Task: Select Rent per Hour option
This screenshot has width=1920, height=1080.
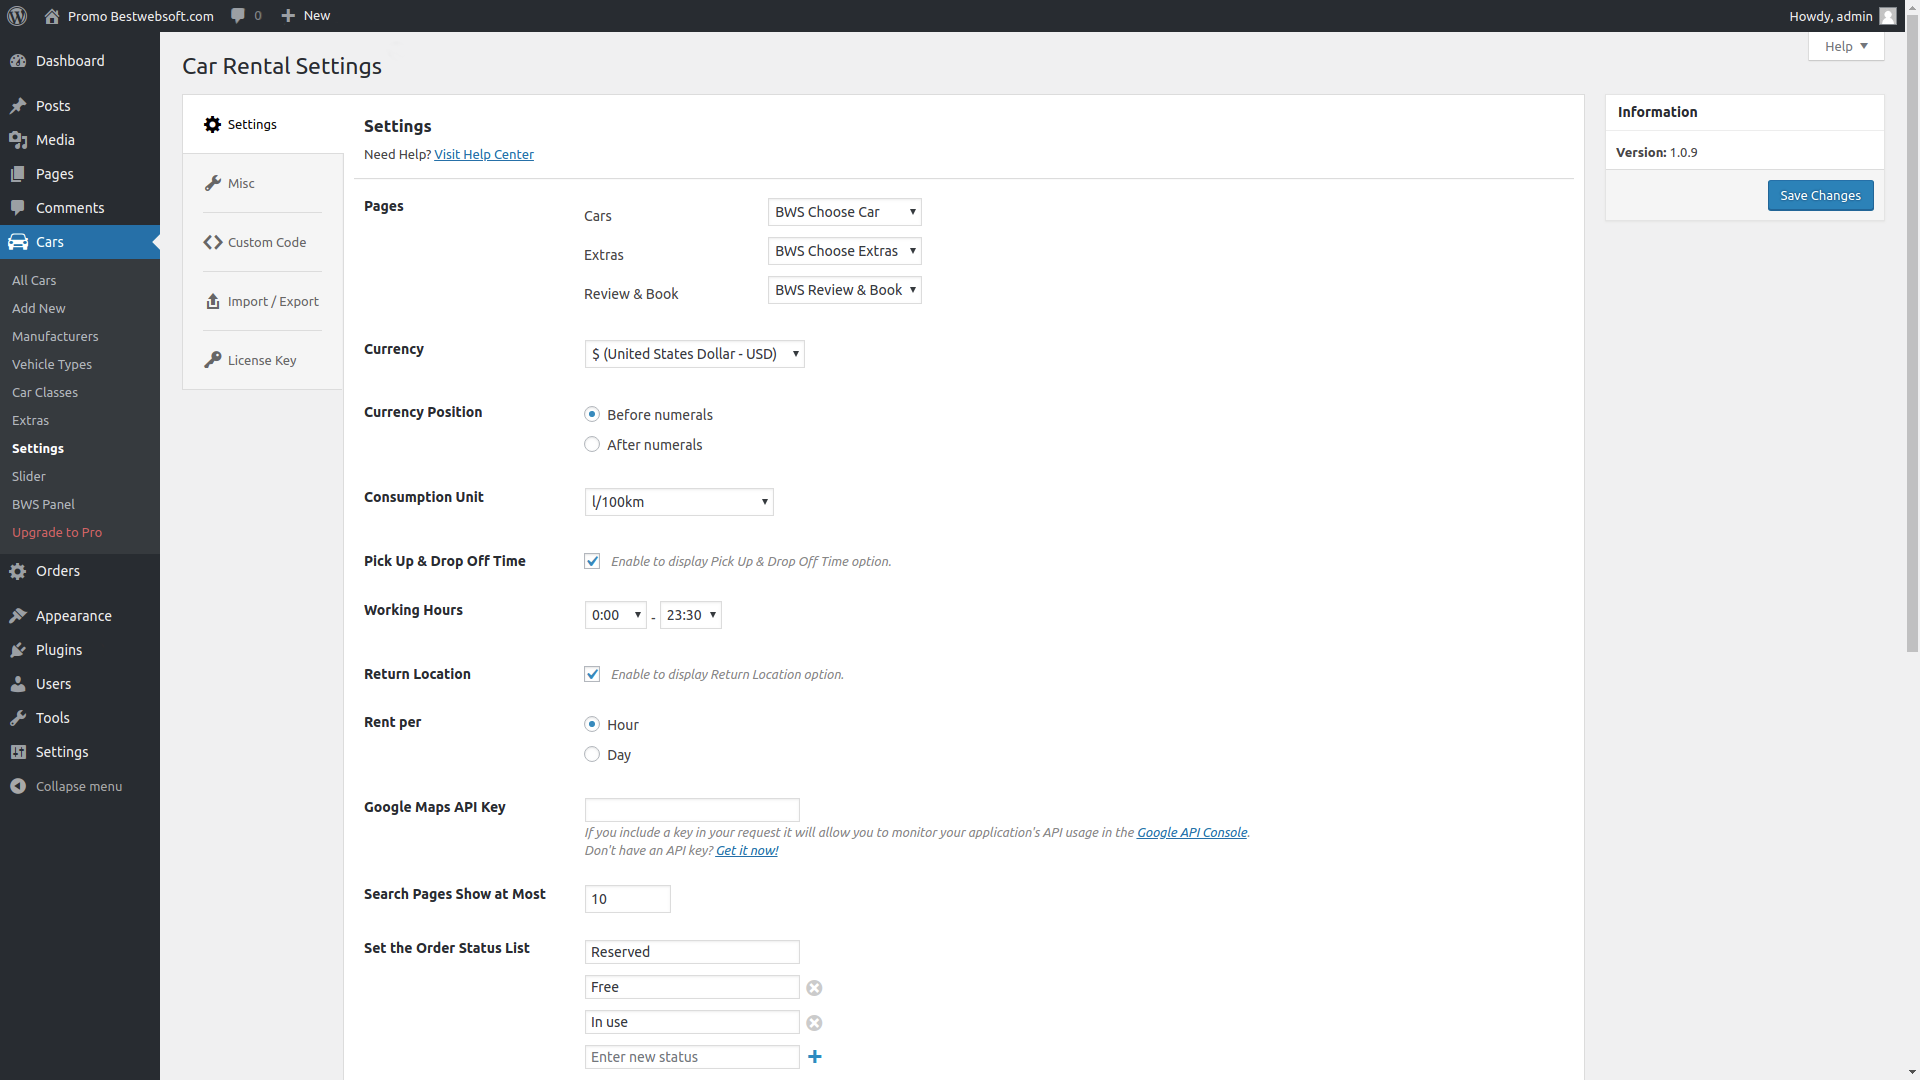Action: (592, 724)
